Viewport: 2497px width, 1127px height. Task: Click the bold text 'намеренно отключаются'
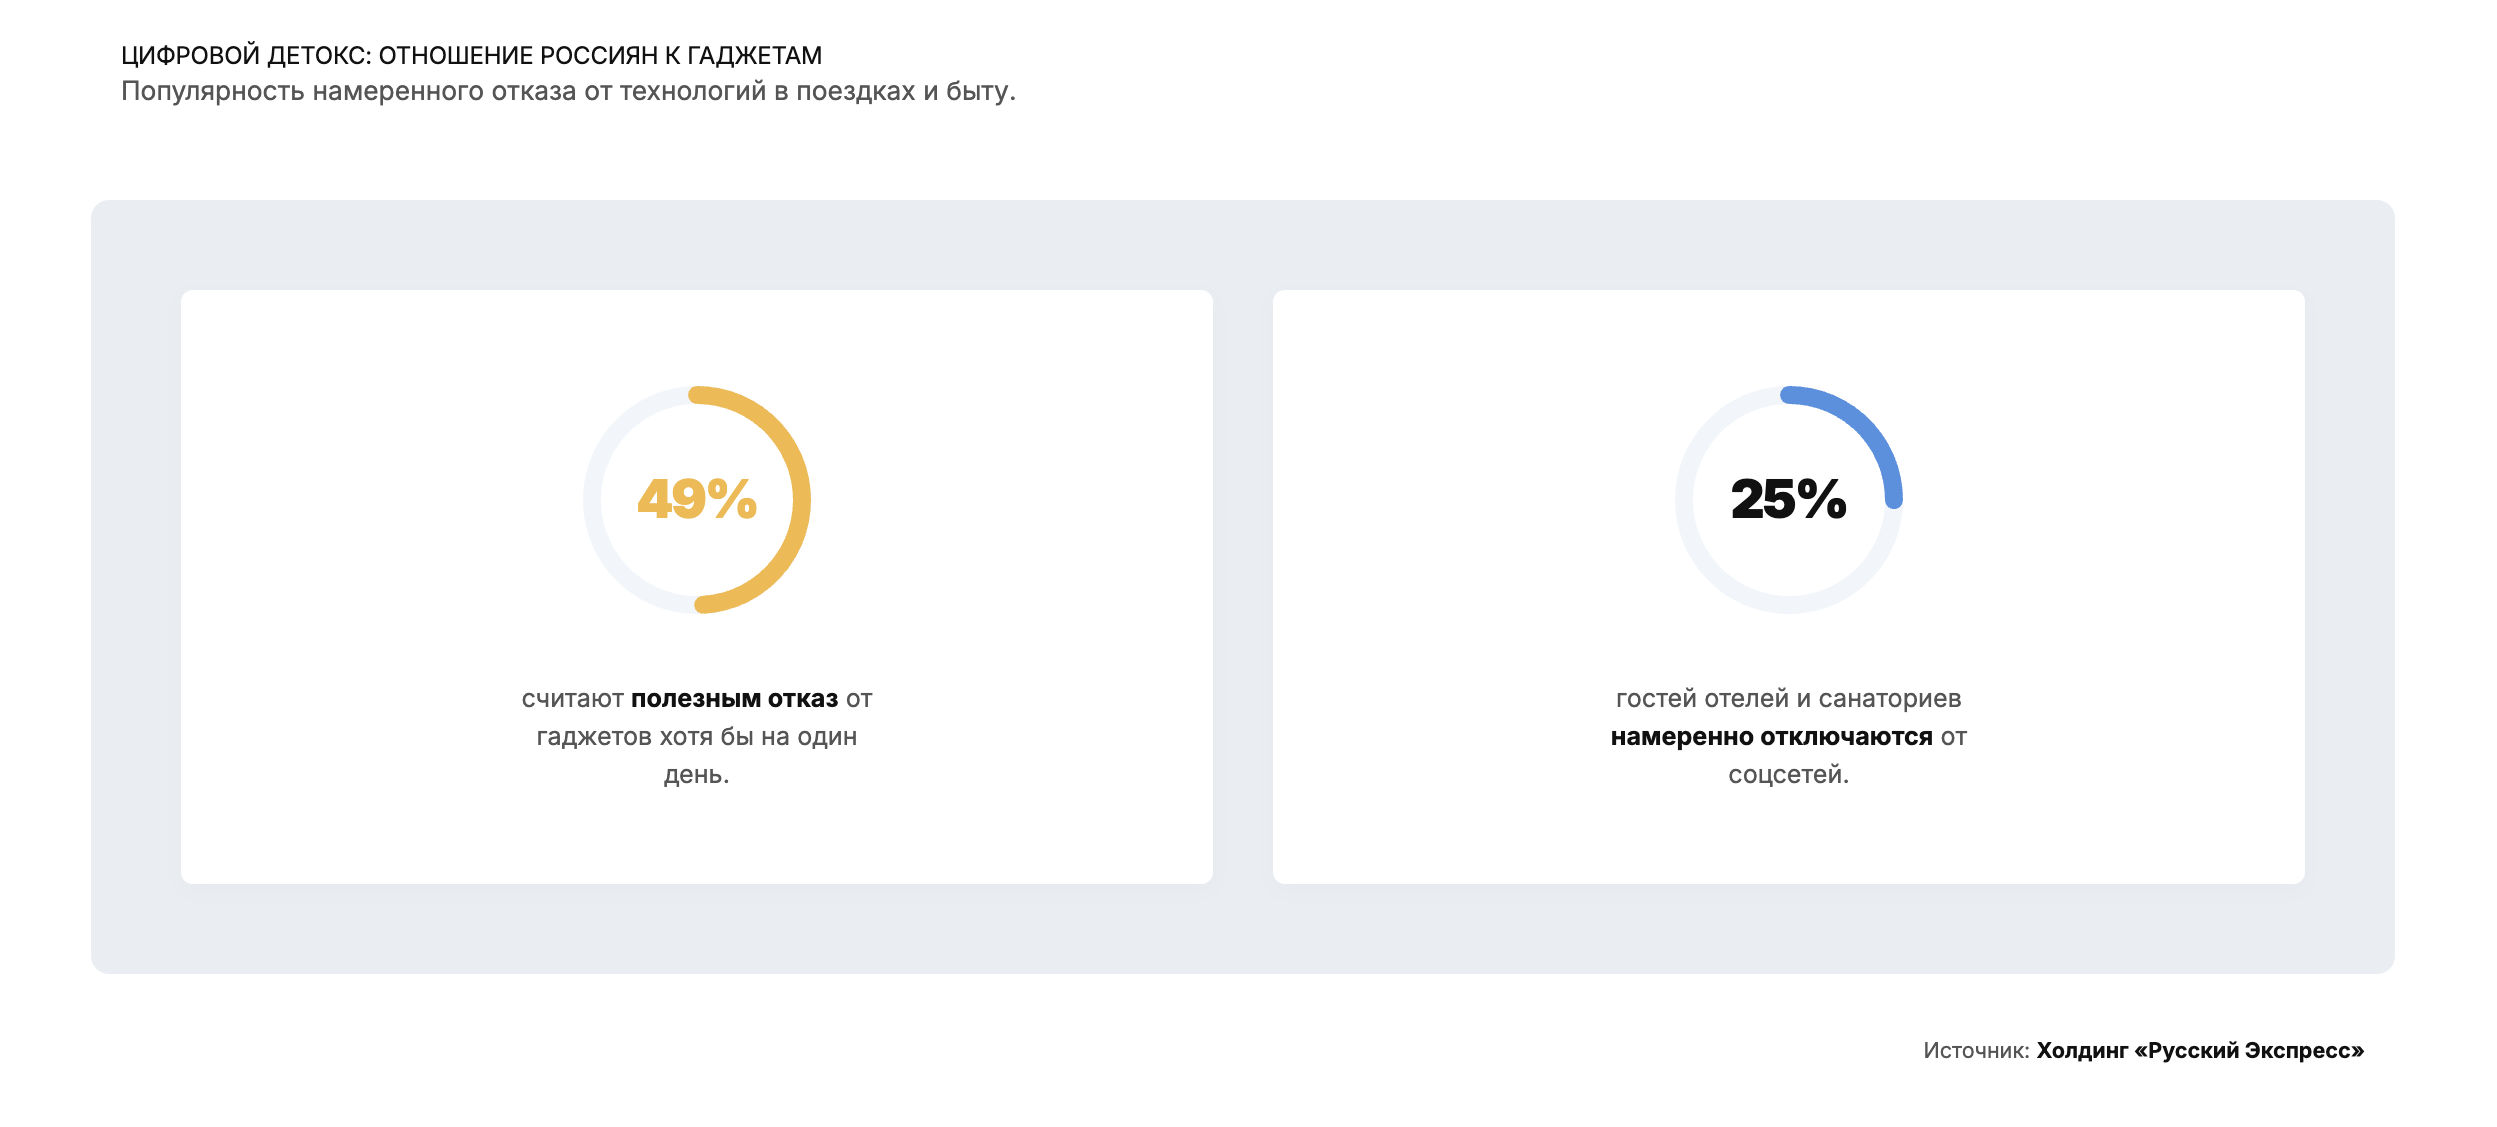[1771, 737]
